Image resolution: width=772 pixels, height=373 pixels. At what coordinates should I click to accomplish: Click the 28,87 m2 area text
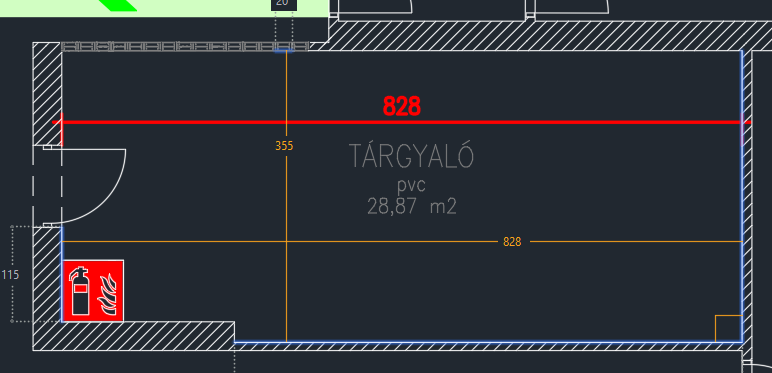click(x=412, y=206)
